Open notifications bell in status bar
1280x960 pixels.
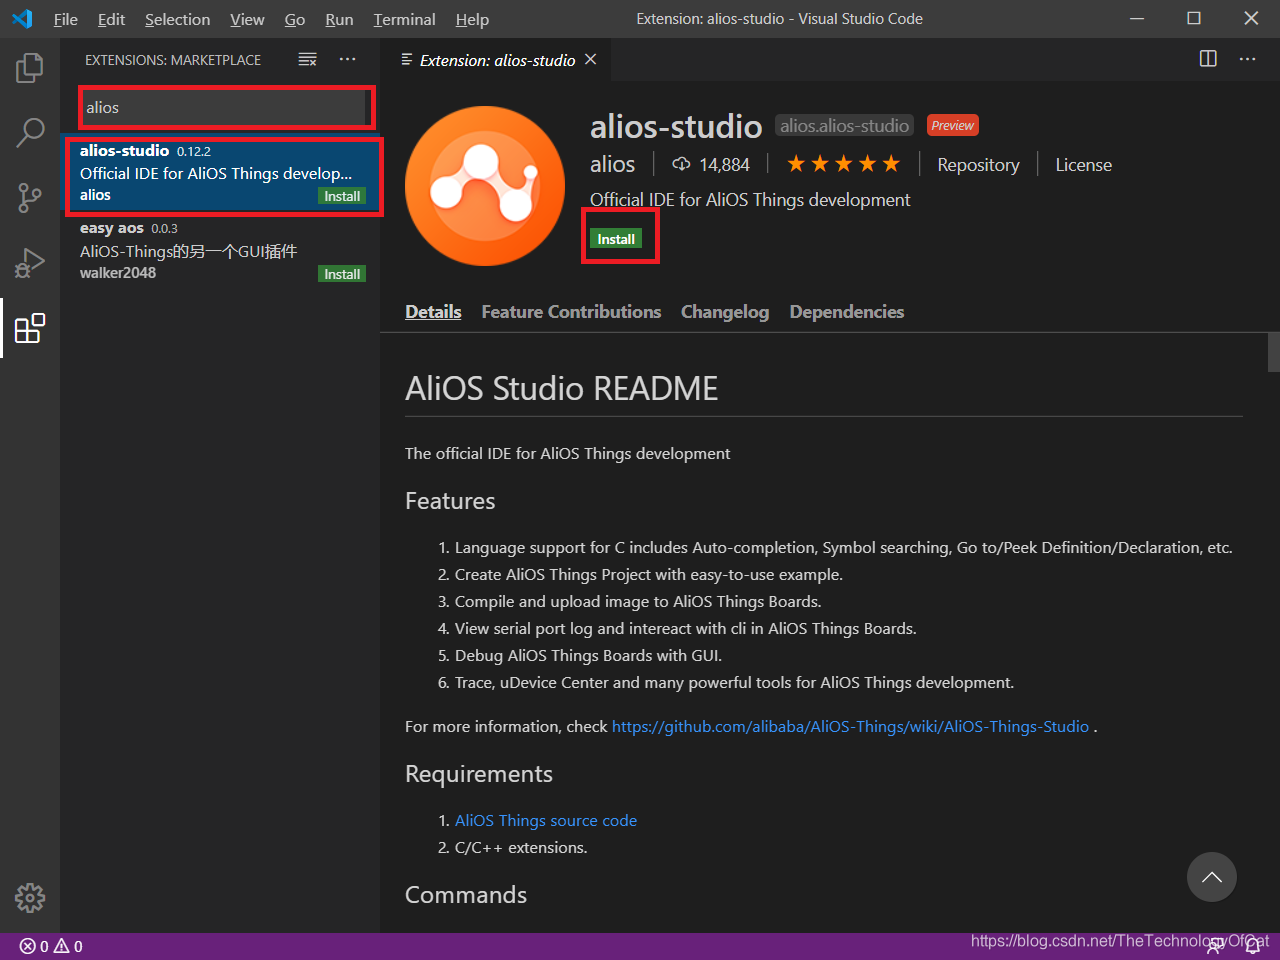tap(1252, 946)
